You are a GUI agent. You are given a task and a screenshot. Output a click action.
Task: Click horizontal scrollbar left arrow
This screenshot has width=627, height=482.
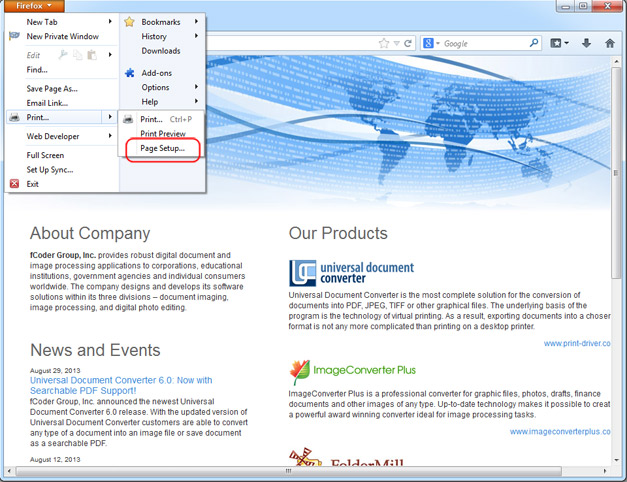click(9, 471)
